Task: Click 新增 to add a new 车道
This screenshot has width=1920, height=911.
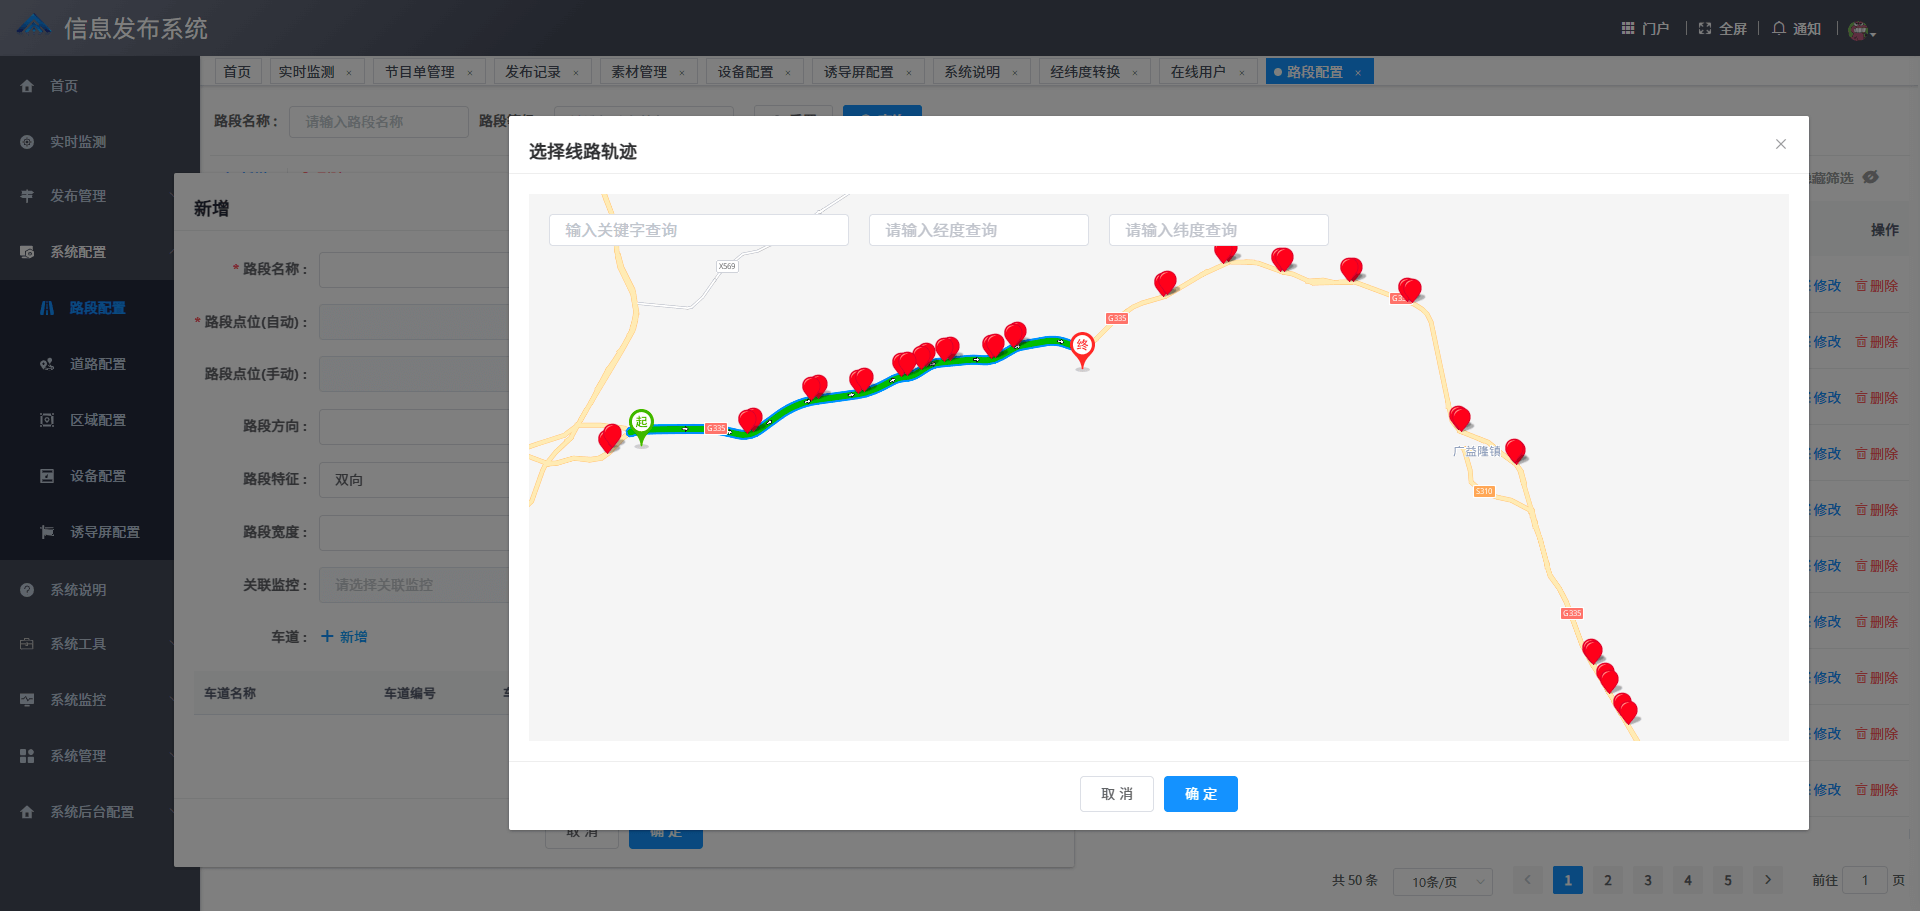Action: coord(344,637)
